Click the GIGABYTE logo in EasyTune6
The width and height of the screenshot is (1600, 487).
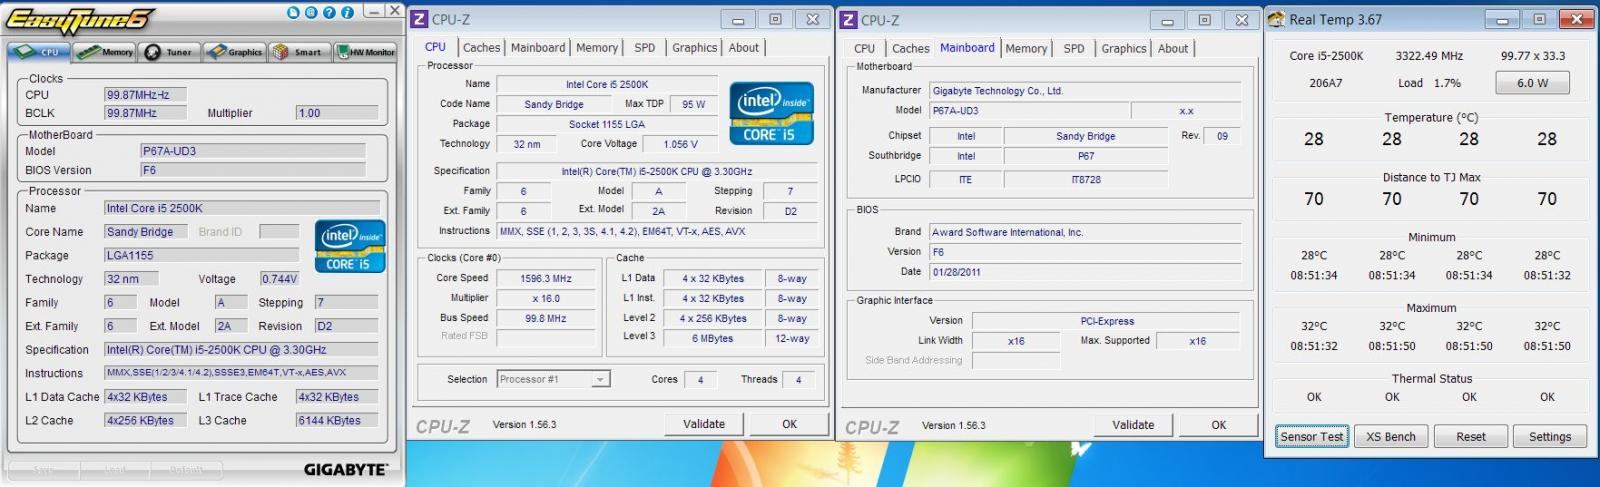[x=345, y=470]
